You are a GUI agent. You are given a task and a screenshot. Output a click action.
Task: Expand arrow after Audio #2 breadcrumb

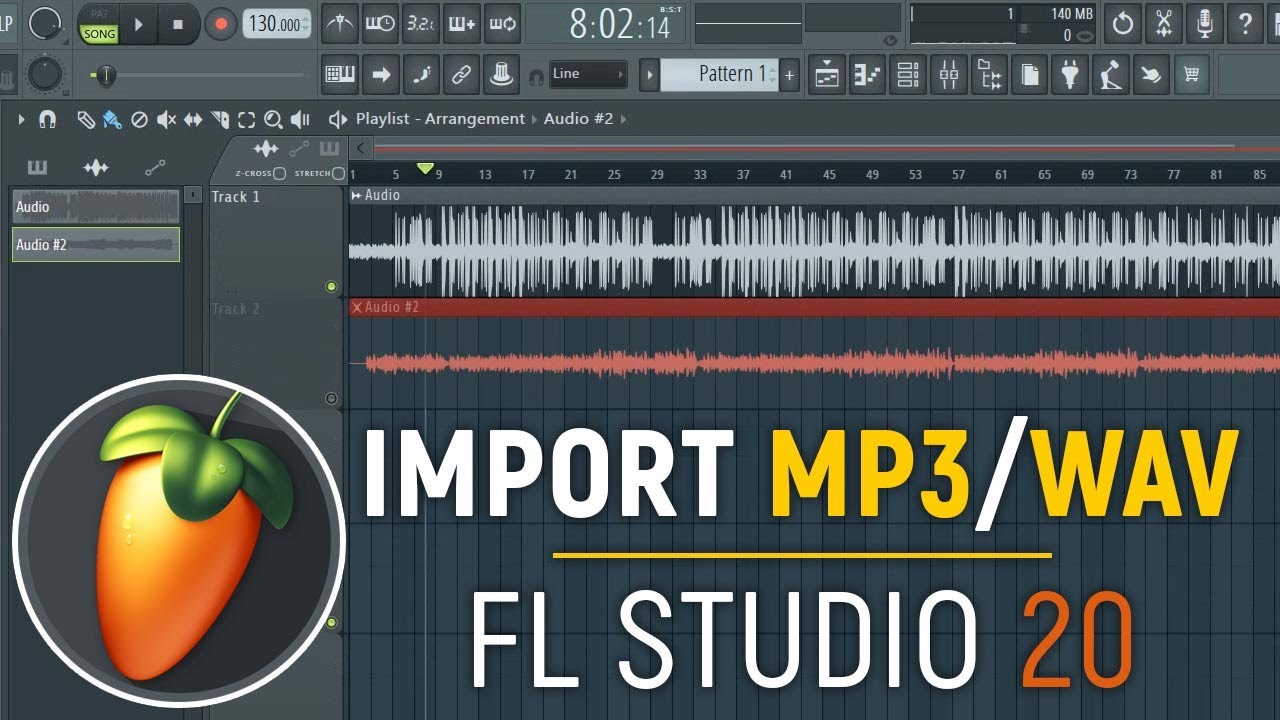623,119
